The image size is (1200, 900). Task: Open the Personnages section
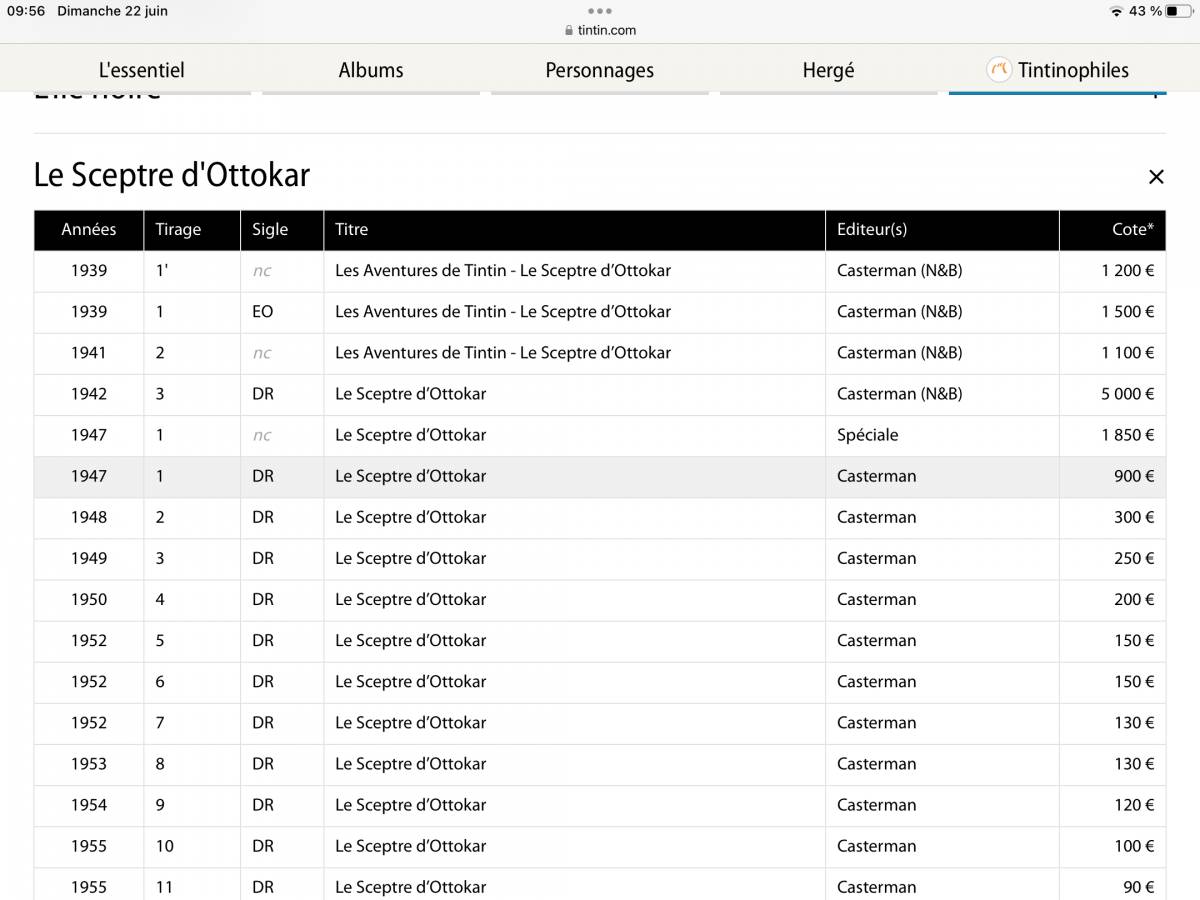[599, 70]
